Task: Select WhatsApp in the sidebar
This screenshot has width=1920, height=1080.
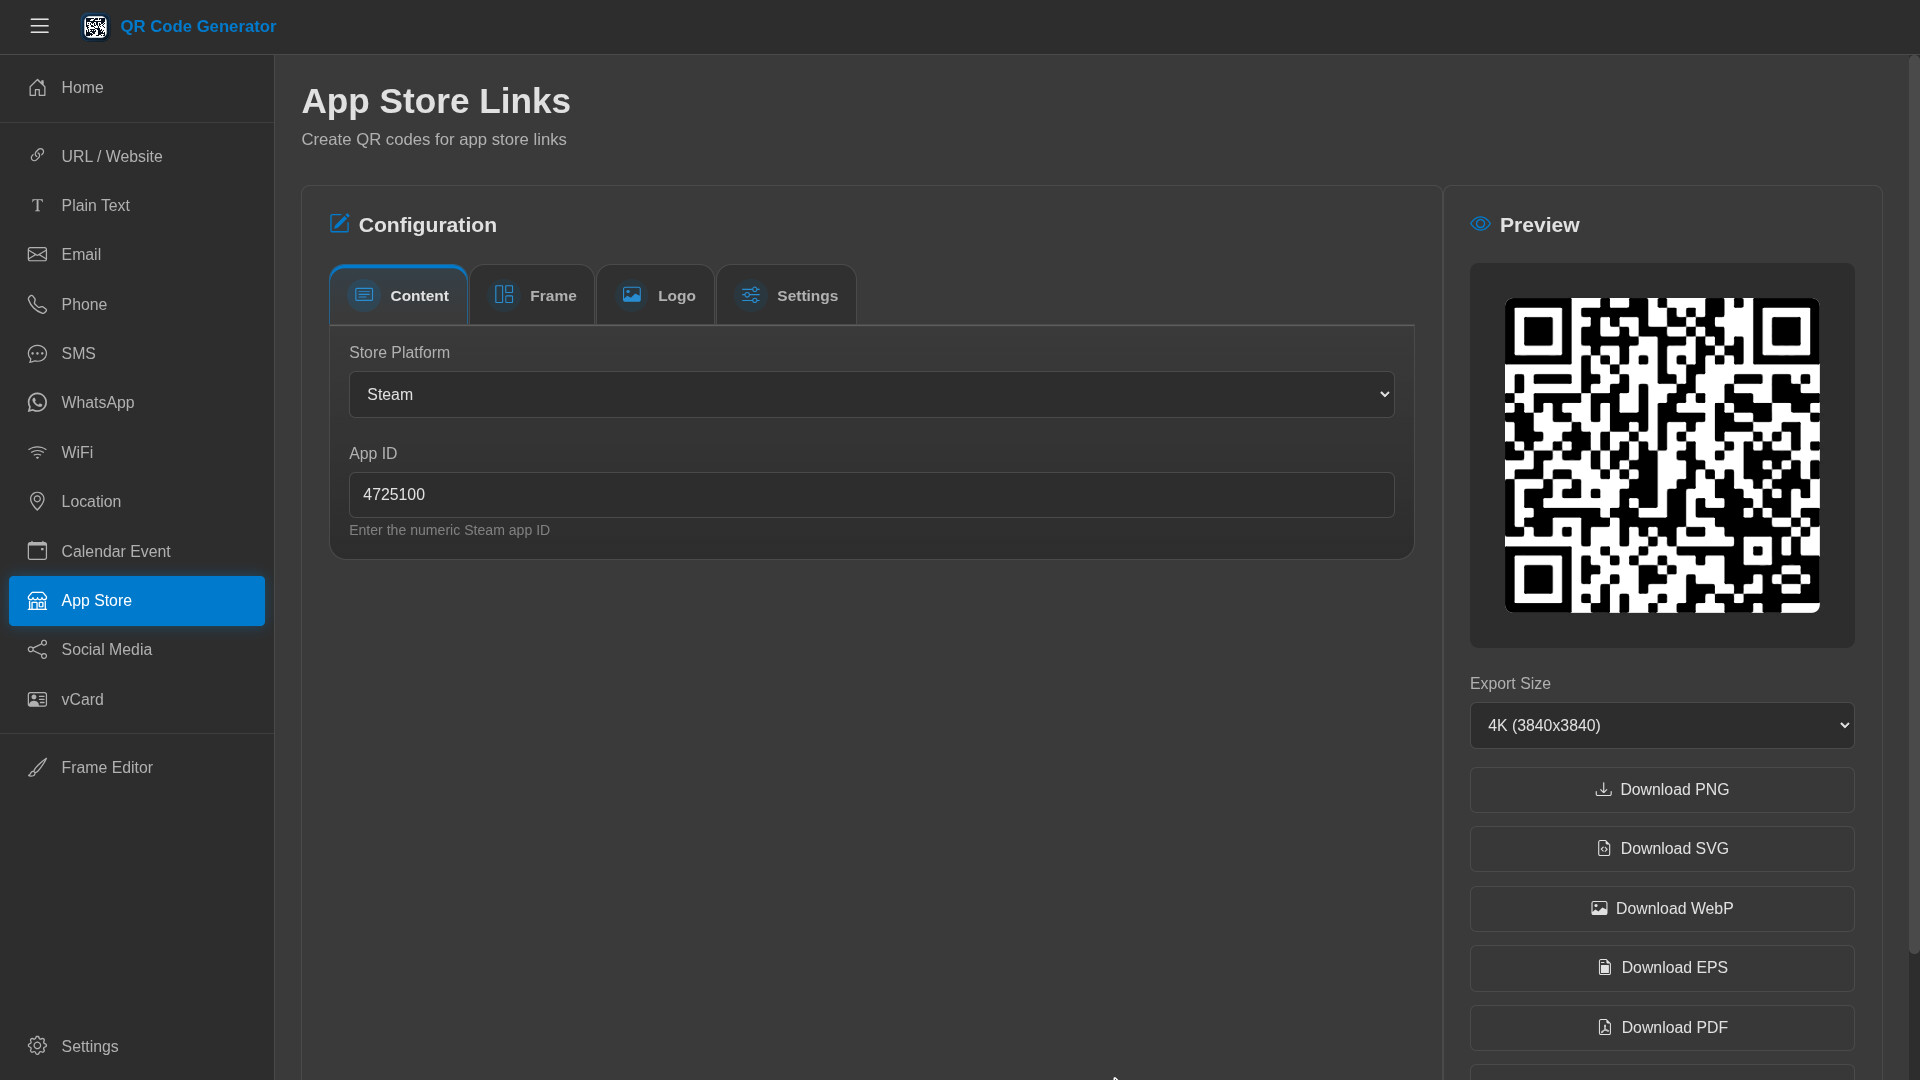Action: [x=137, y=403]
